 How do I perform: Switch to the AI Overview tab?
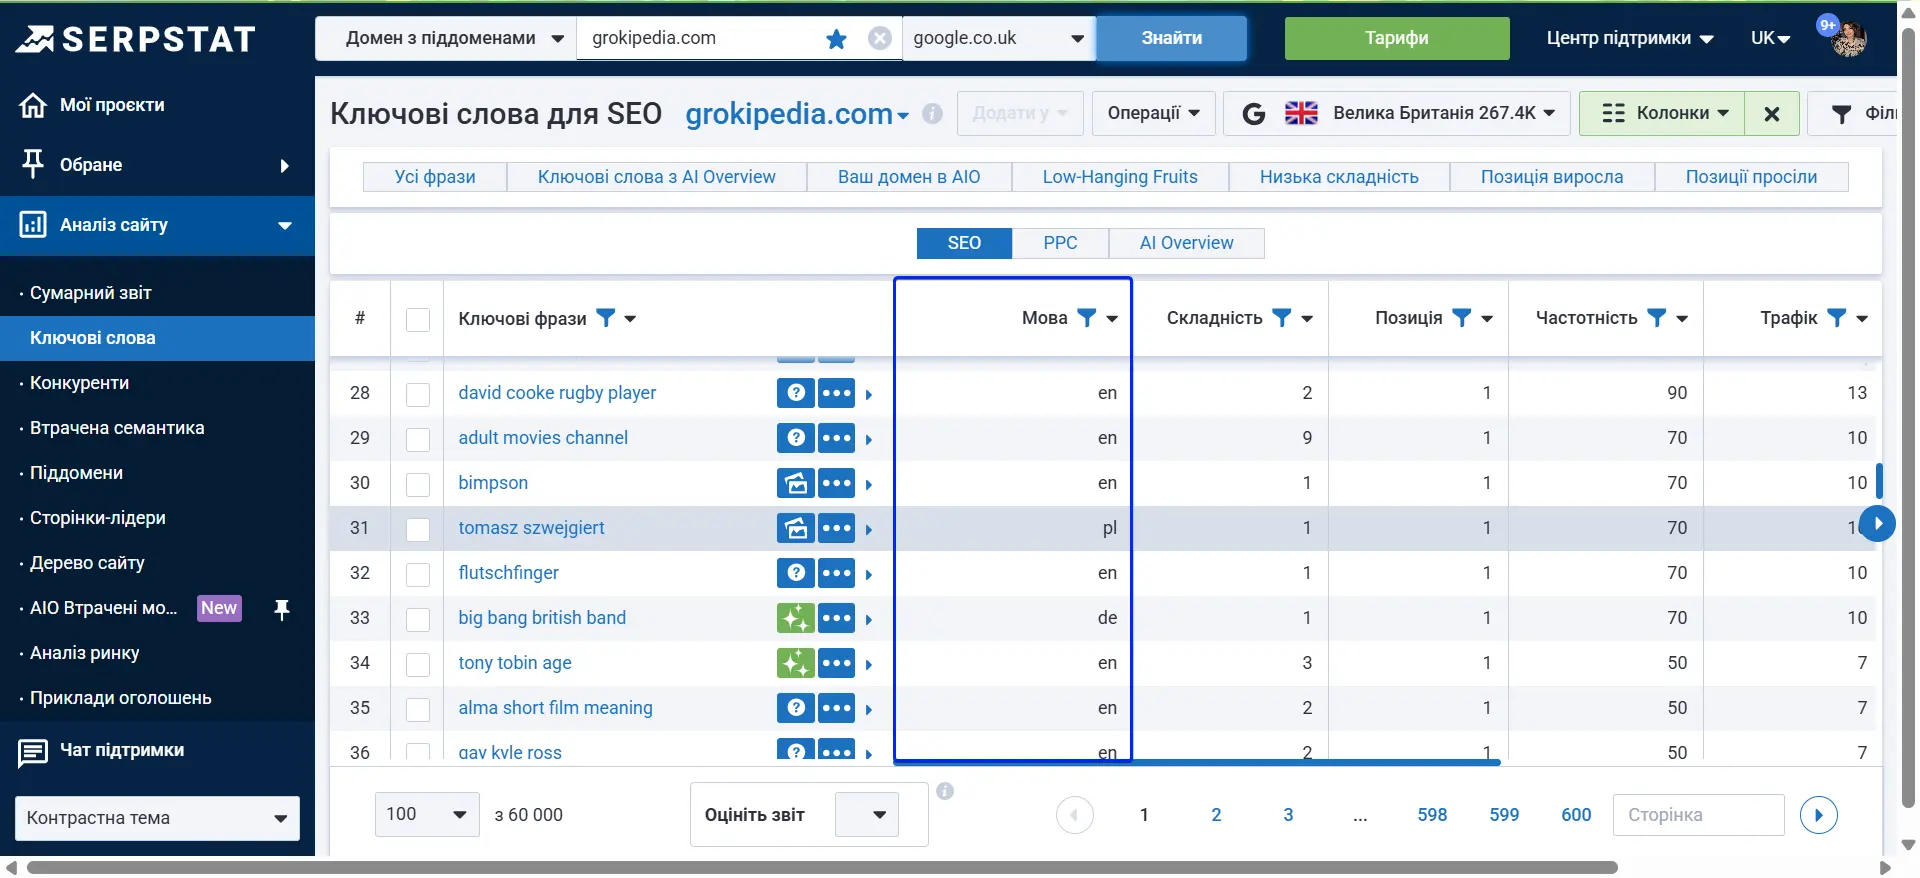point(1186,243)
